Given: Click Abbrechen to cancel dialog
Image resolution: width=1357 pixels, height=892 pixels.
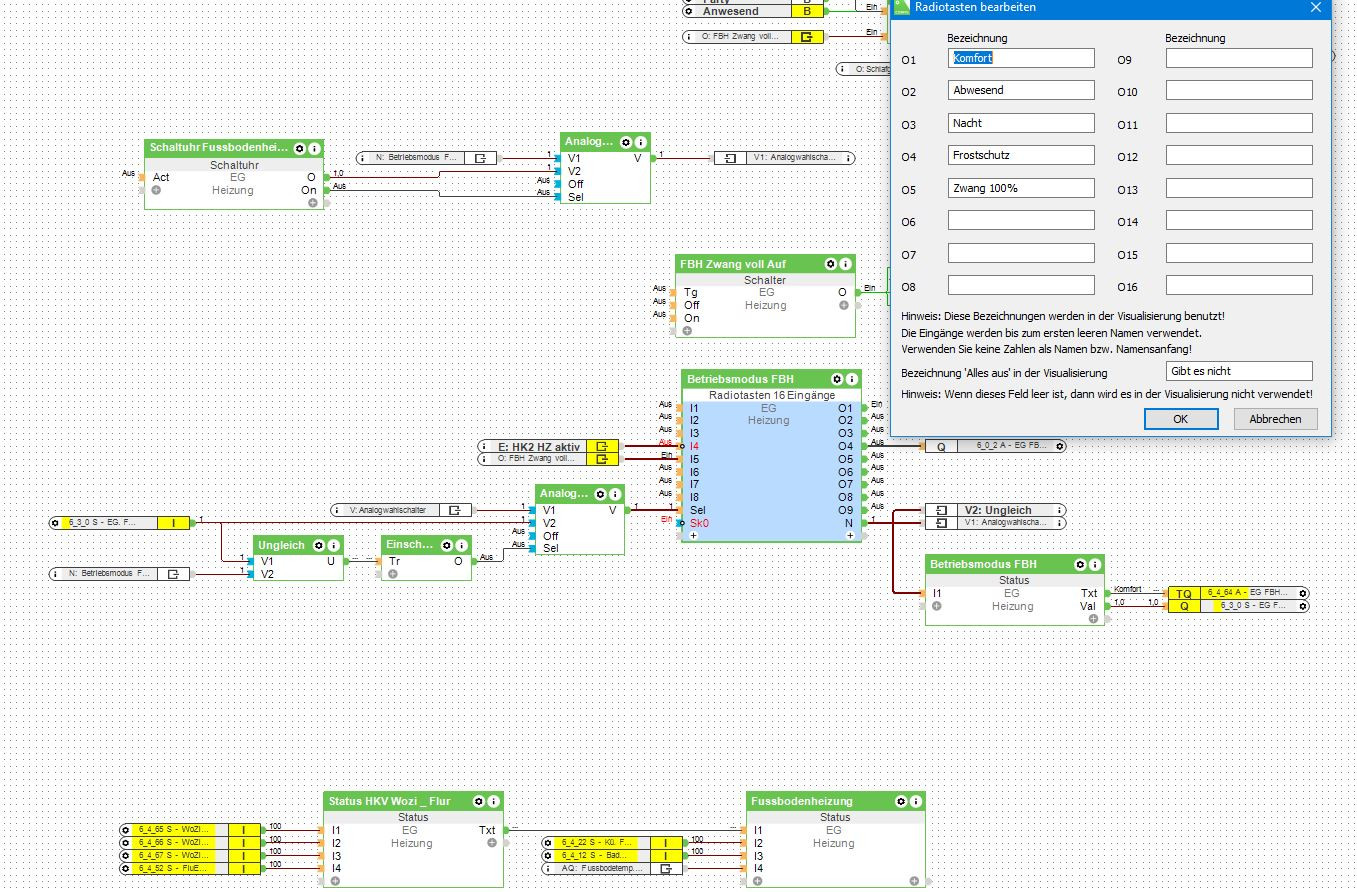Looking at the screenshot, I should click(x=1275, y=419).
